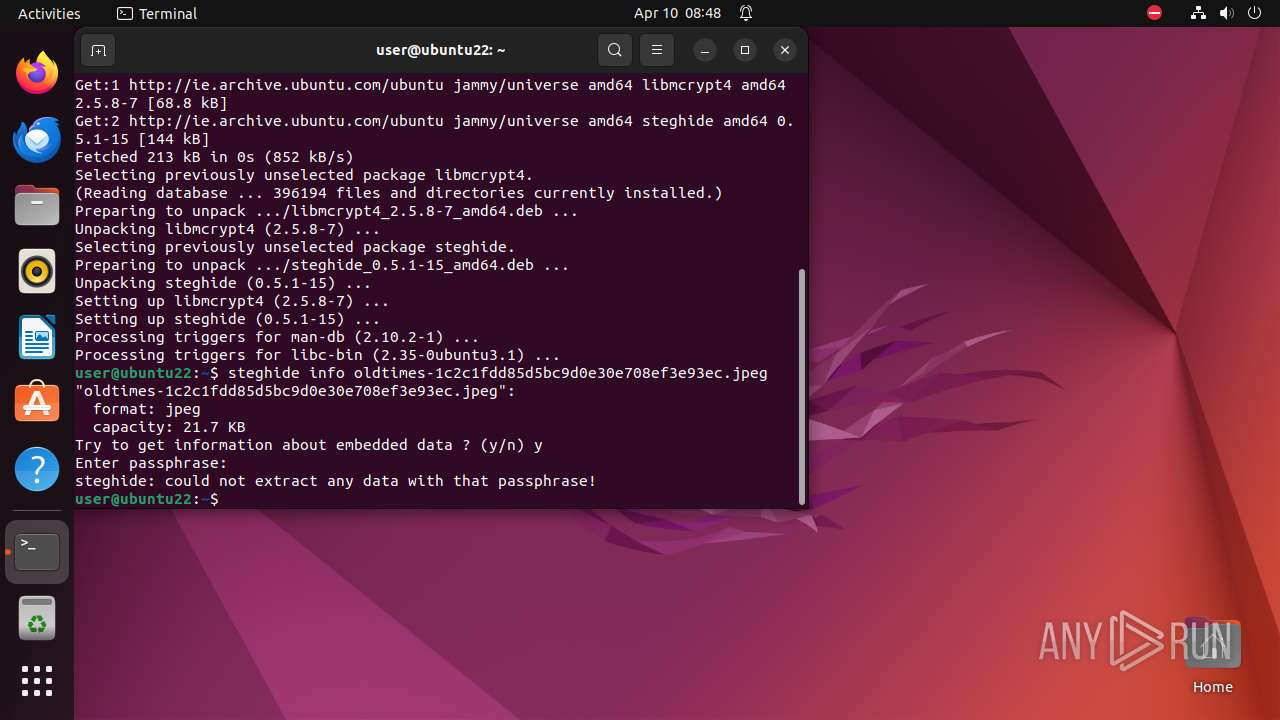1280x720 pixels.
Task: Click 'Processing triggers for libc-bin' line
Action: tap(318, 355)
